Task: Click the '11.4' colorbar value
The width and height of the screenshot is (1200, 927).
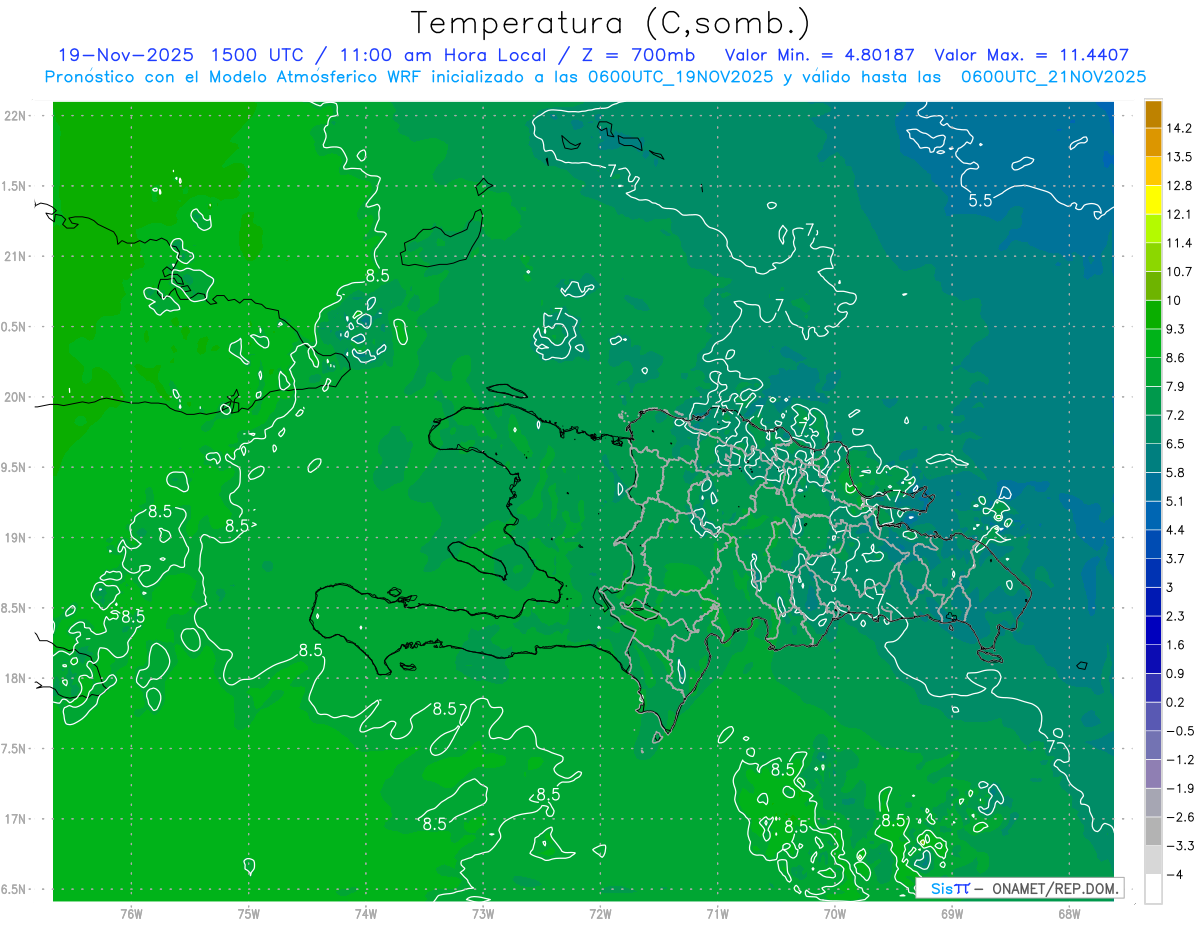Action: click(1180, 243)
